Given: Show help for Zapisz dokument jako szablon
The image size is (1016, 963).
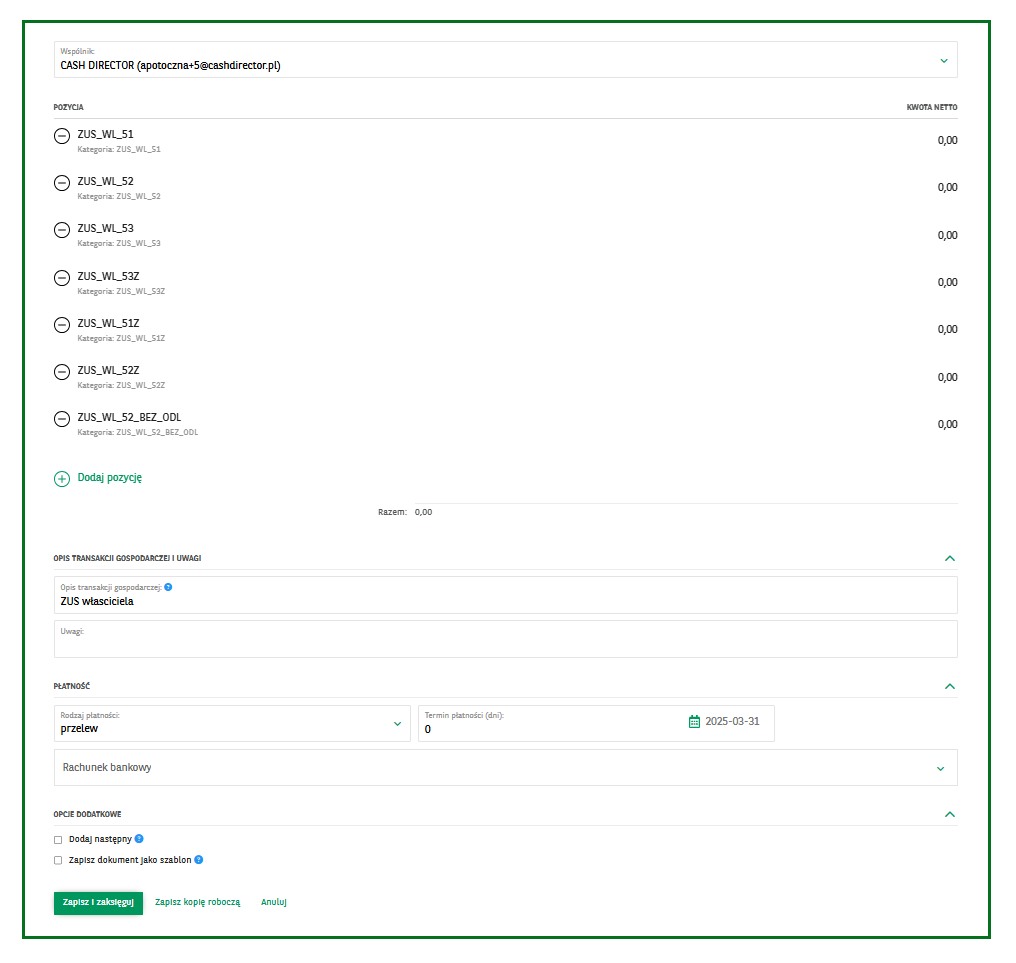Looking at the screenshot, I should click(x=199, y=860).
